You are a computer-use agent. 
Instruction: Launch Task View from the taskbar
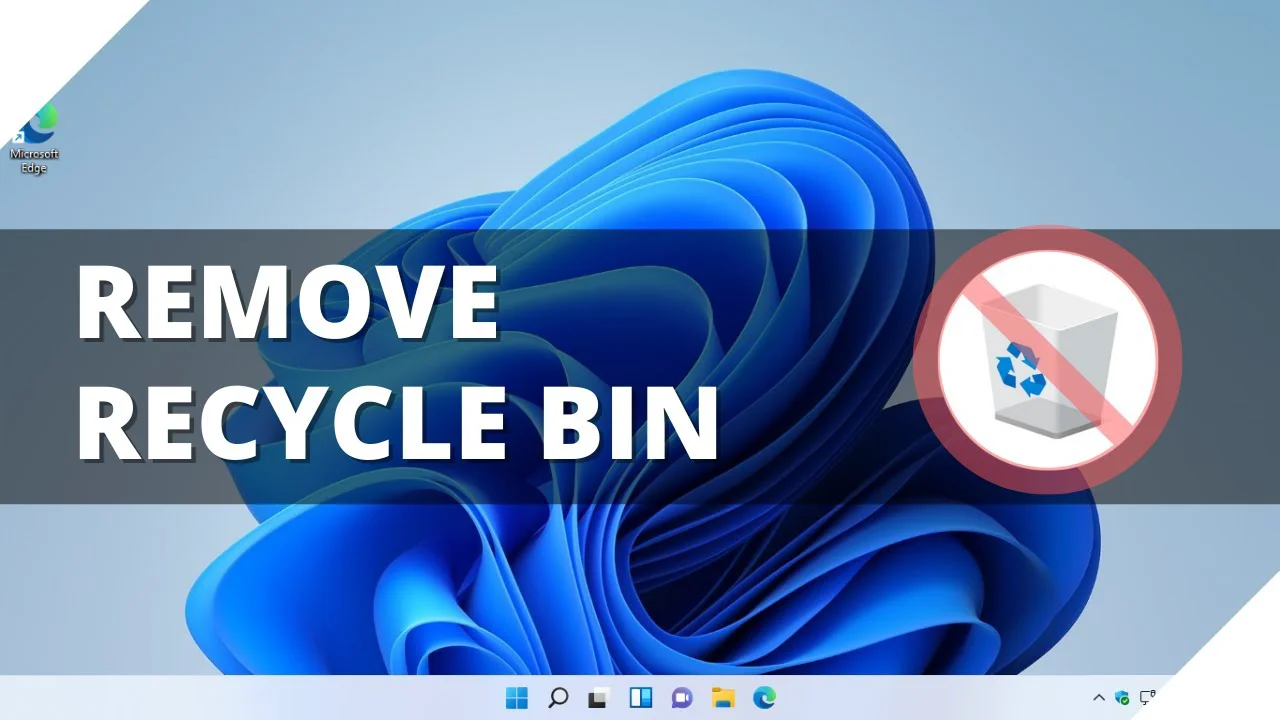[599, 698]
